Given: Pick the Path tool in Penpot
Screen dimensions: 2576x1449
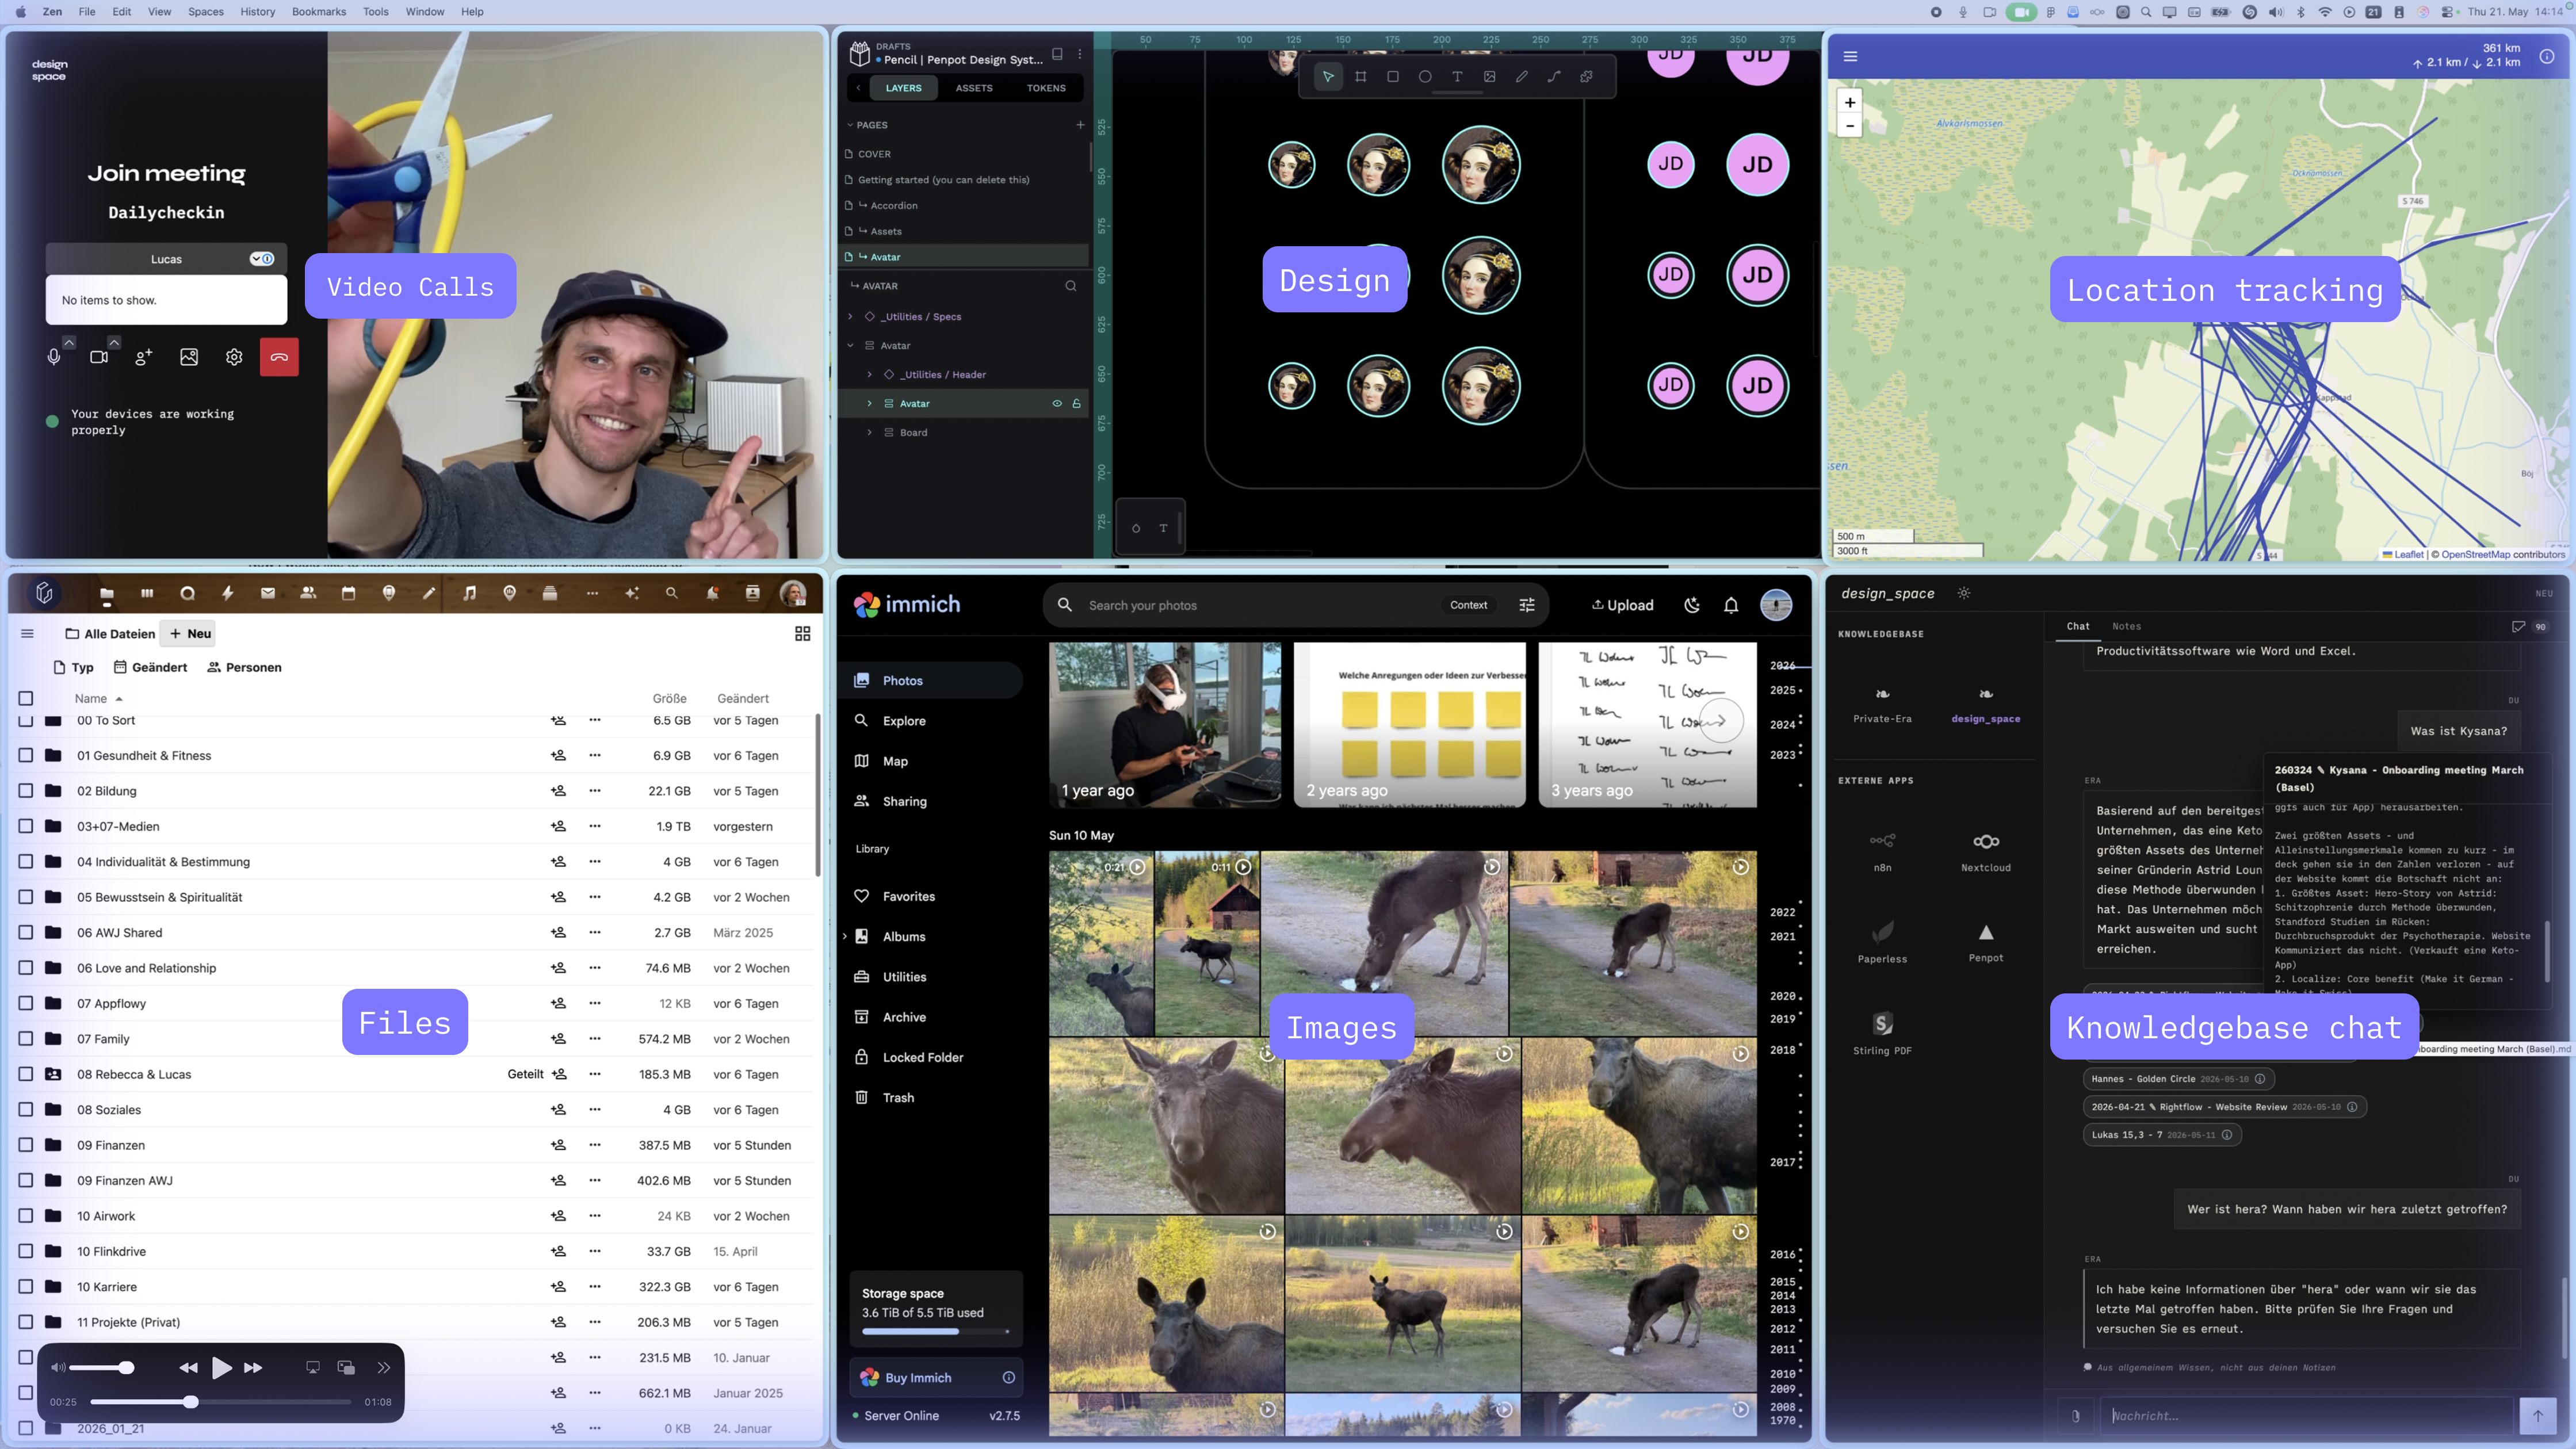Looking at the screenshot, I should [x=1554, y=77].
